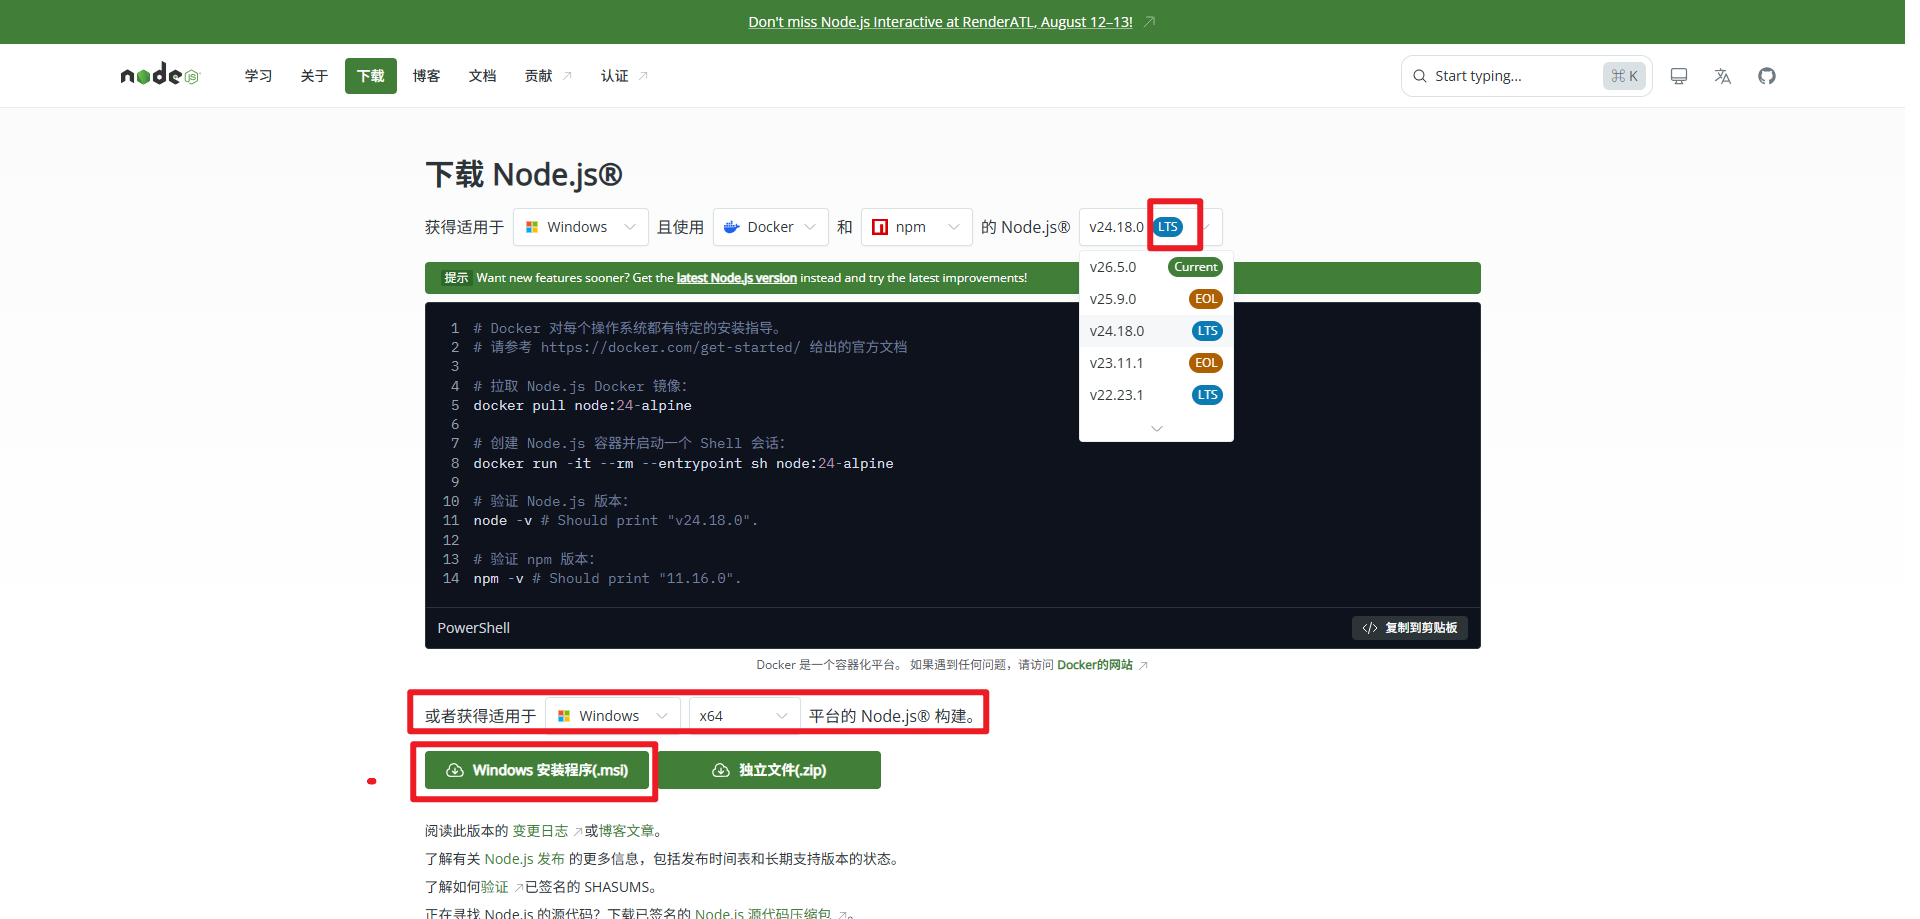
Task: Open the x64 architecture dropdown
Action: (x=745, y=716)
